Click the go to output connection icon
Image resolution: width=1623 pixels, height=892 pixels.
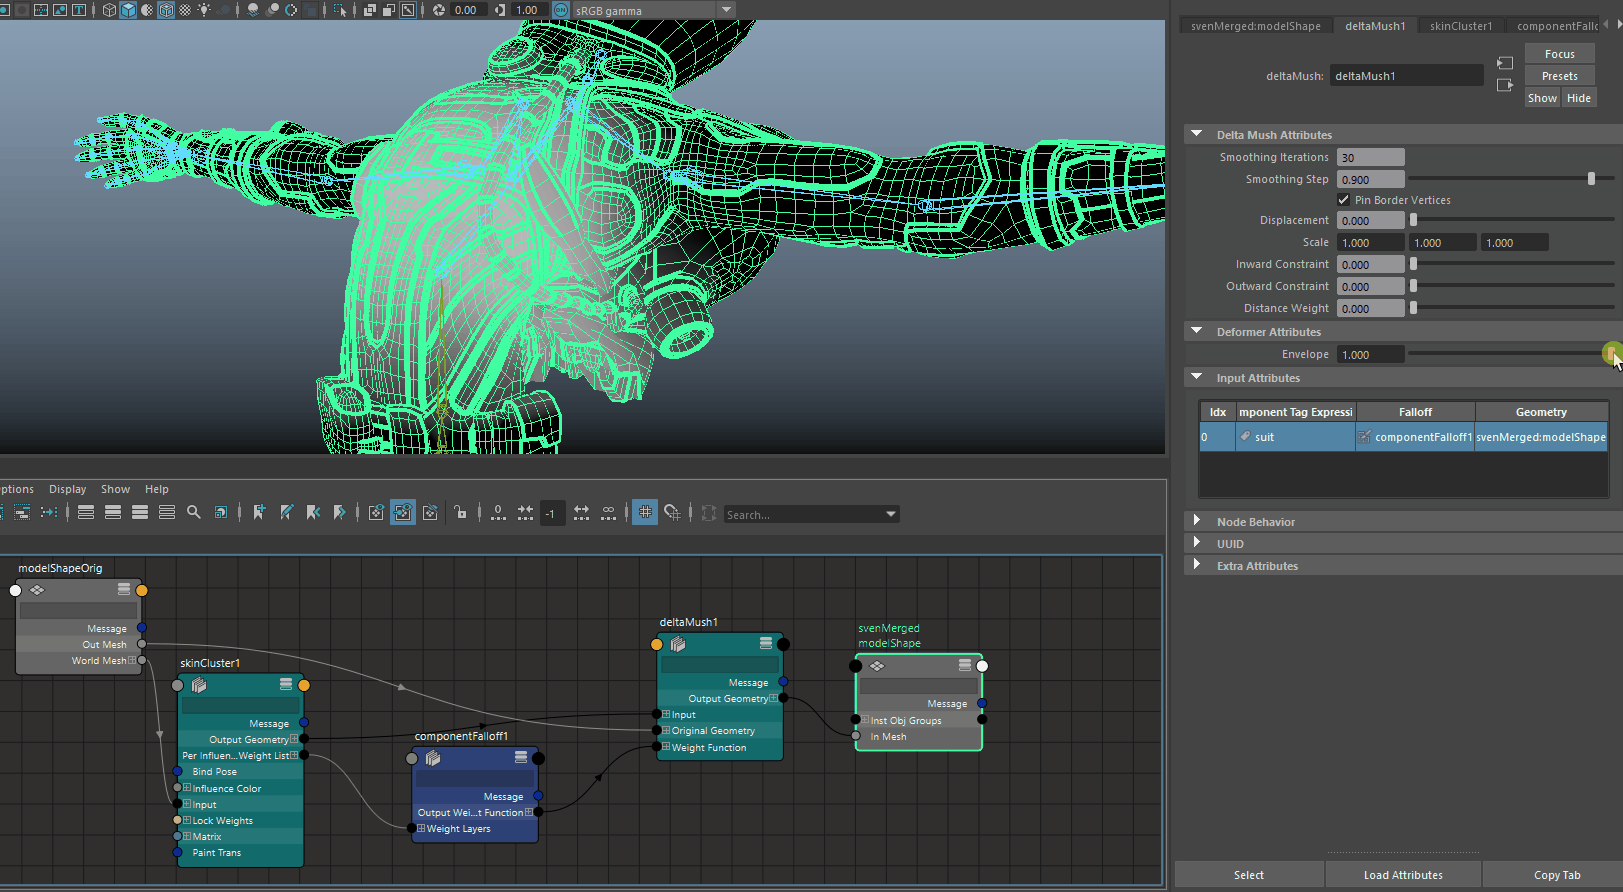(x=1505, y=85)
